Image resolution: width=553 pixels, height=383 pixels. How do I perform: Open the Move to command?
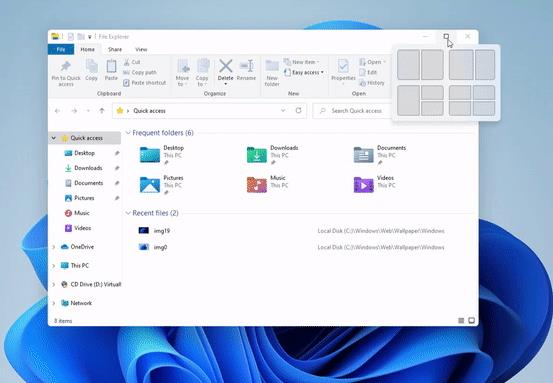[182, 73]
